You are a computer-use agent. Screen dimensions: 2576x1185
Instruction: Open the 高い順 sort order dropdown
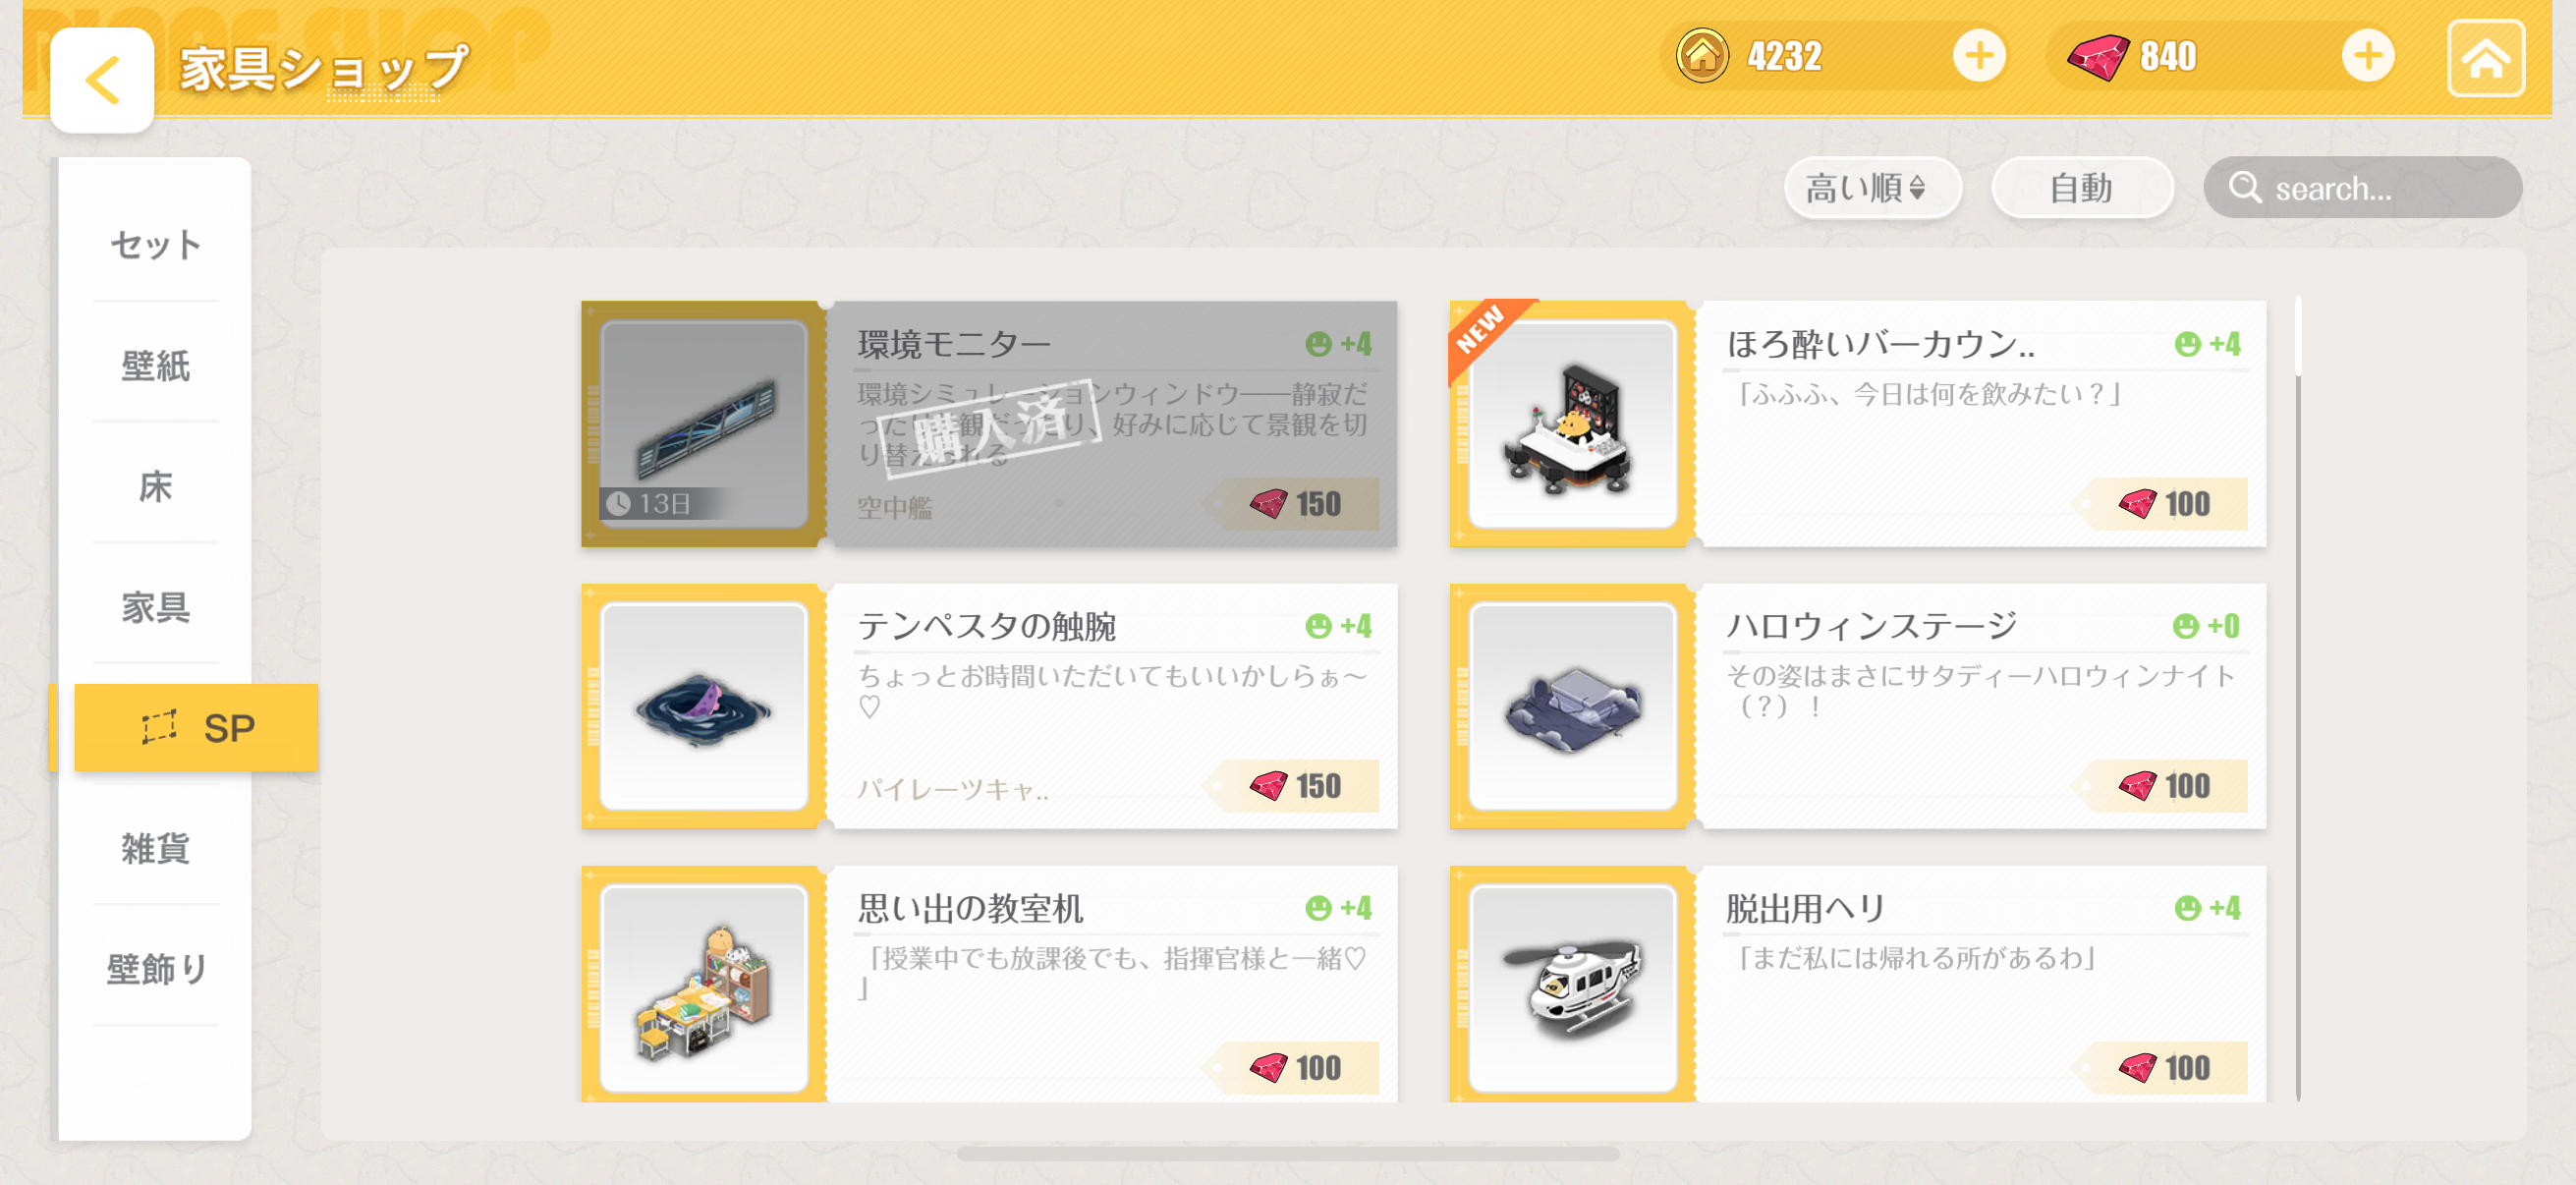(x=1872, y=188)
